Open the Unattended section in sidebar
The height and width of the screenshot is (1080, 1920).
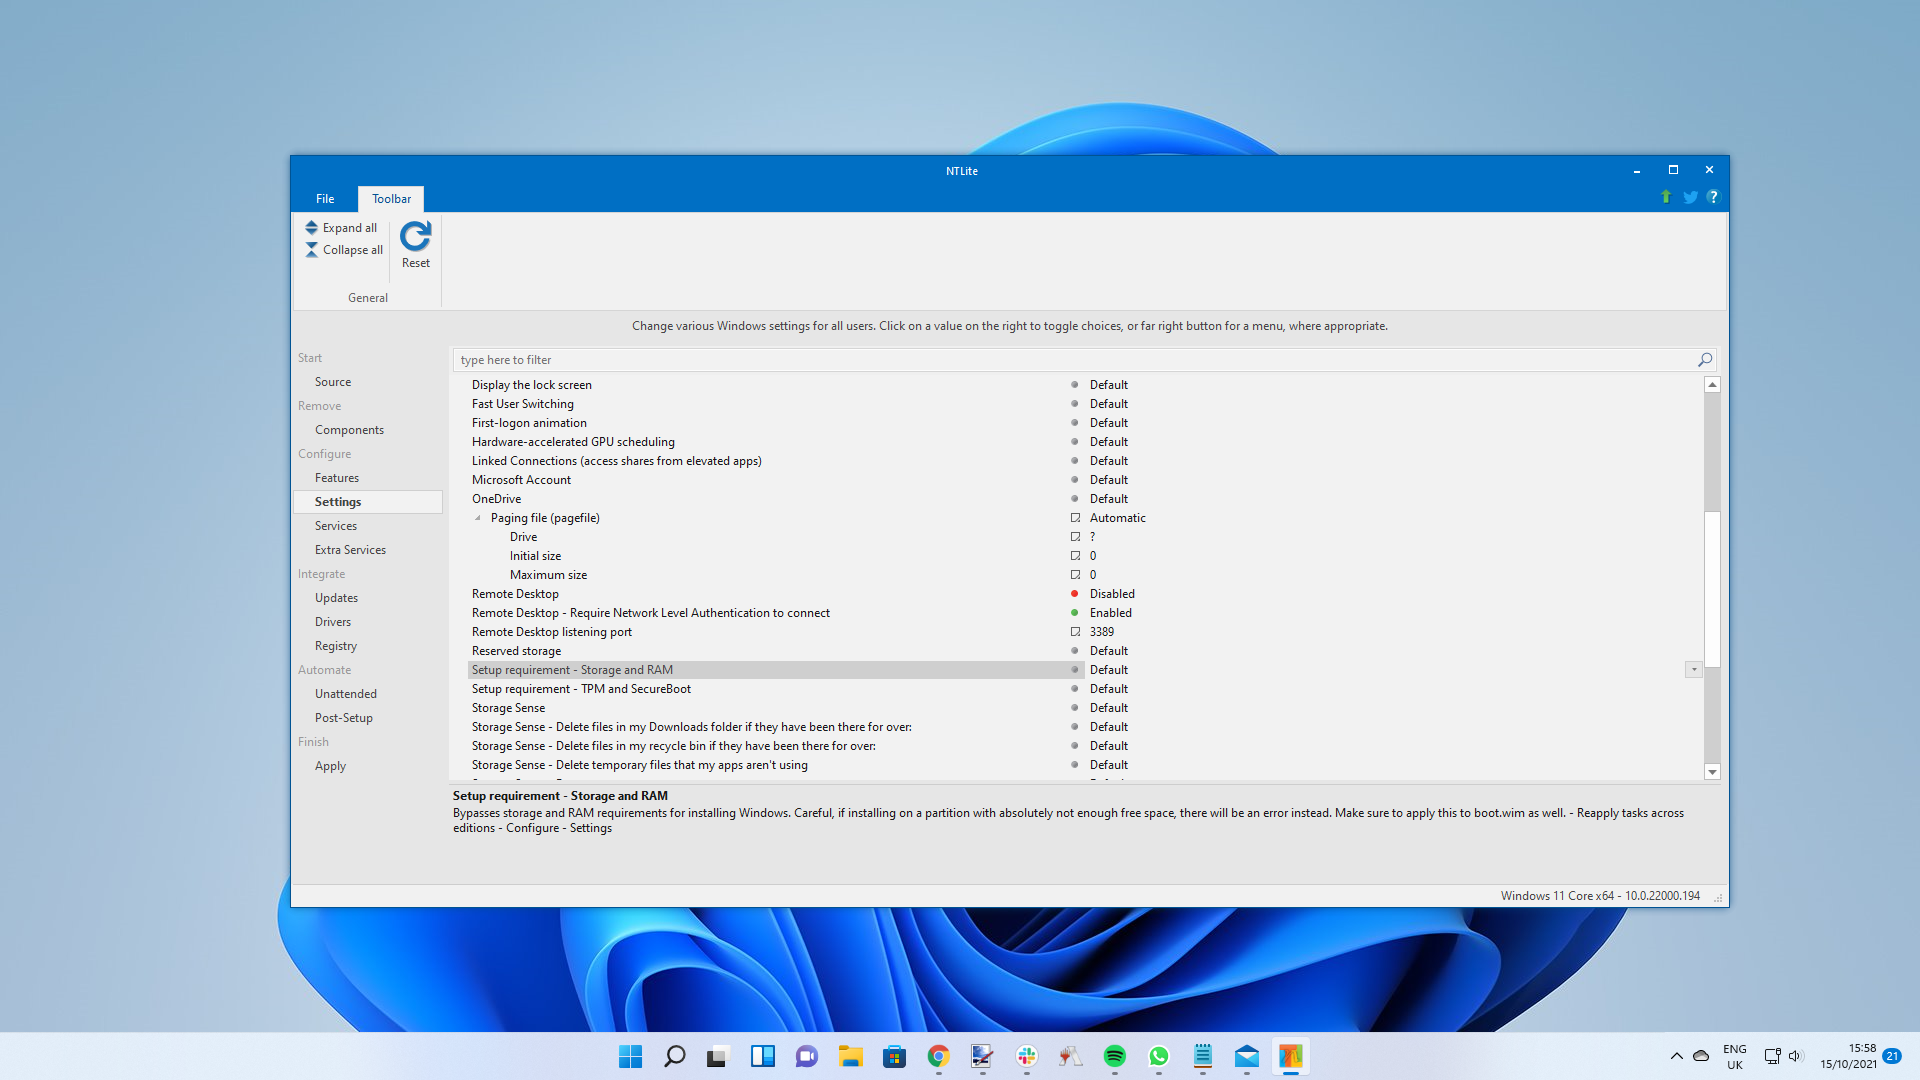345,694
